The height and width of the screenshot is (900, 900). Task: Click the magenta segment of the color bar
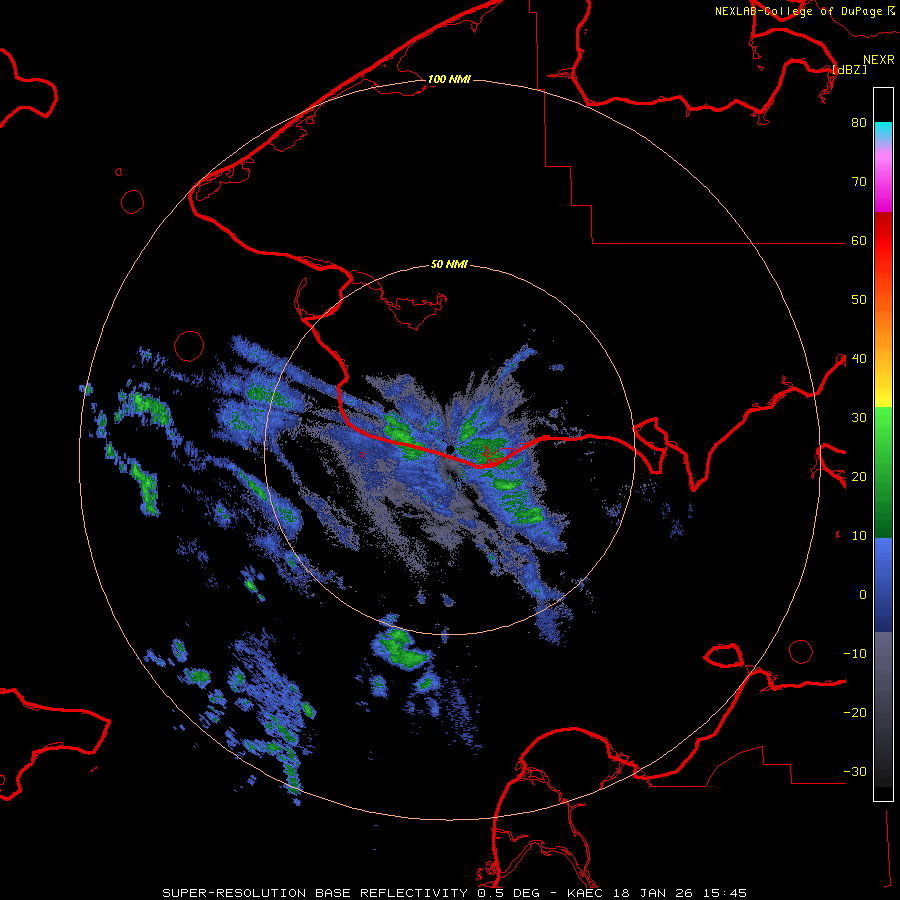[883, 184]
